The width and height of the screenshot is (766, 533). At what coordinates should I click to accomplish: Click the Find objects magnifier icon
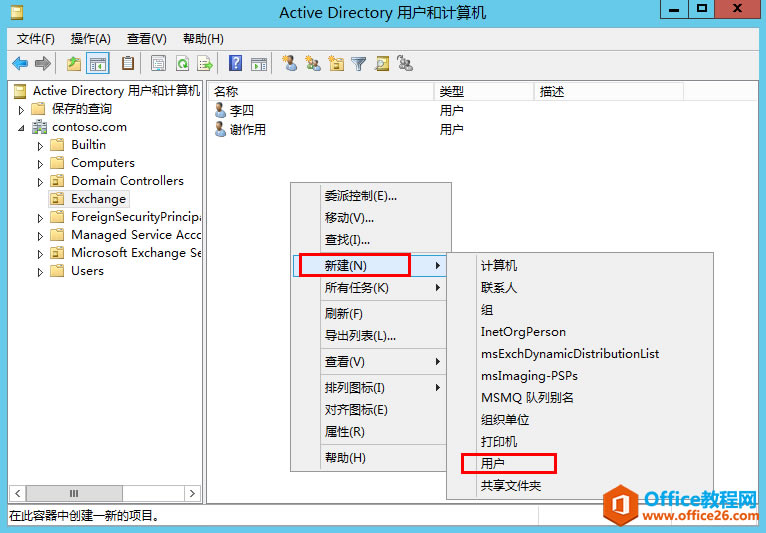coord(382,64)
